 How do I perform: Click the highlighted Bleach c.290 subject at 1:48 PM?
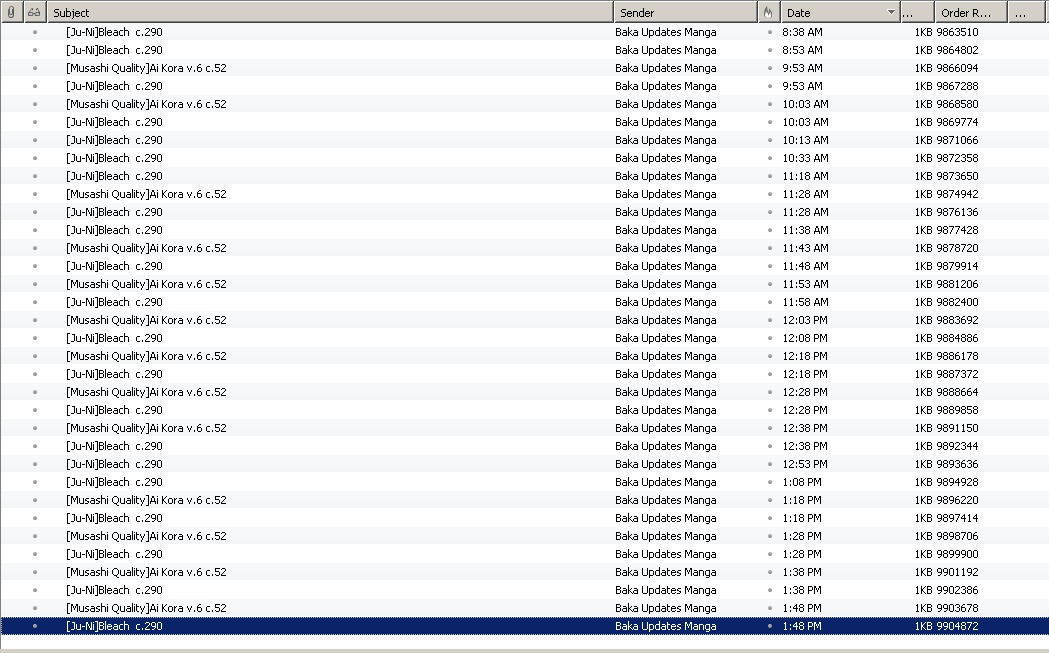114,626
